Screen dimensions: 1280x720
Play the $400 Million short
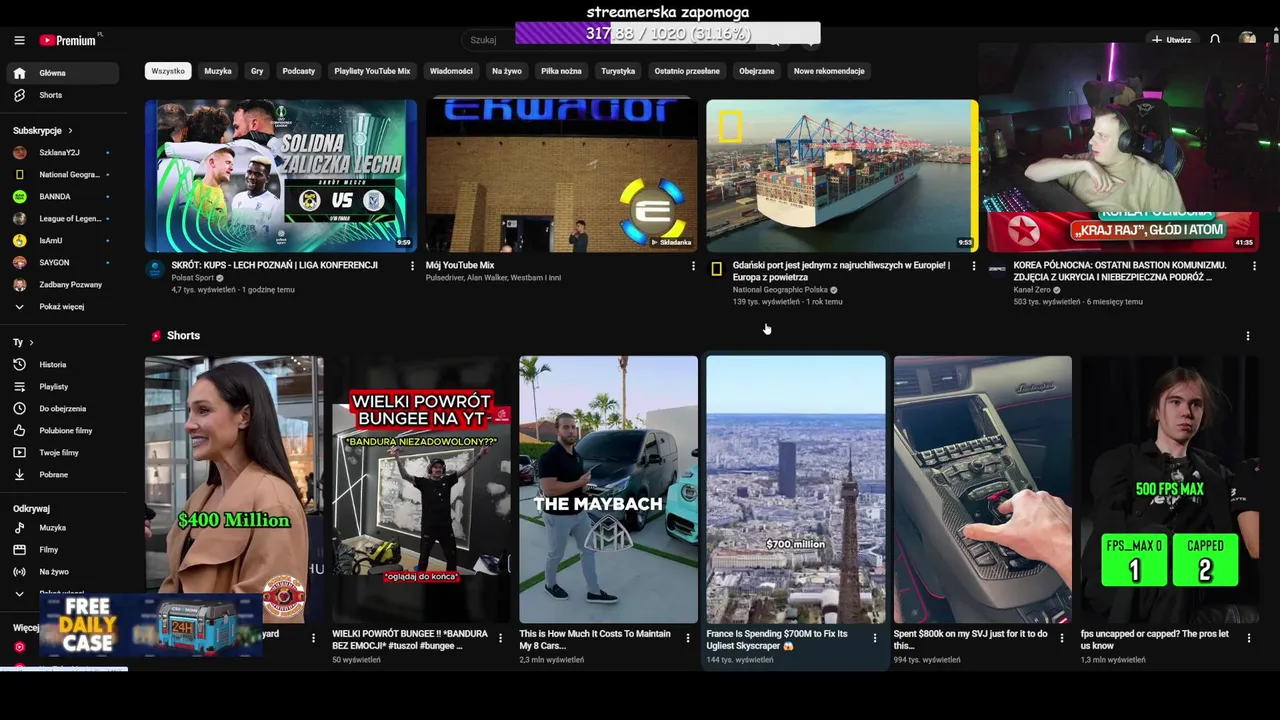point(234,490)
